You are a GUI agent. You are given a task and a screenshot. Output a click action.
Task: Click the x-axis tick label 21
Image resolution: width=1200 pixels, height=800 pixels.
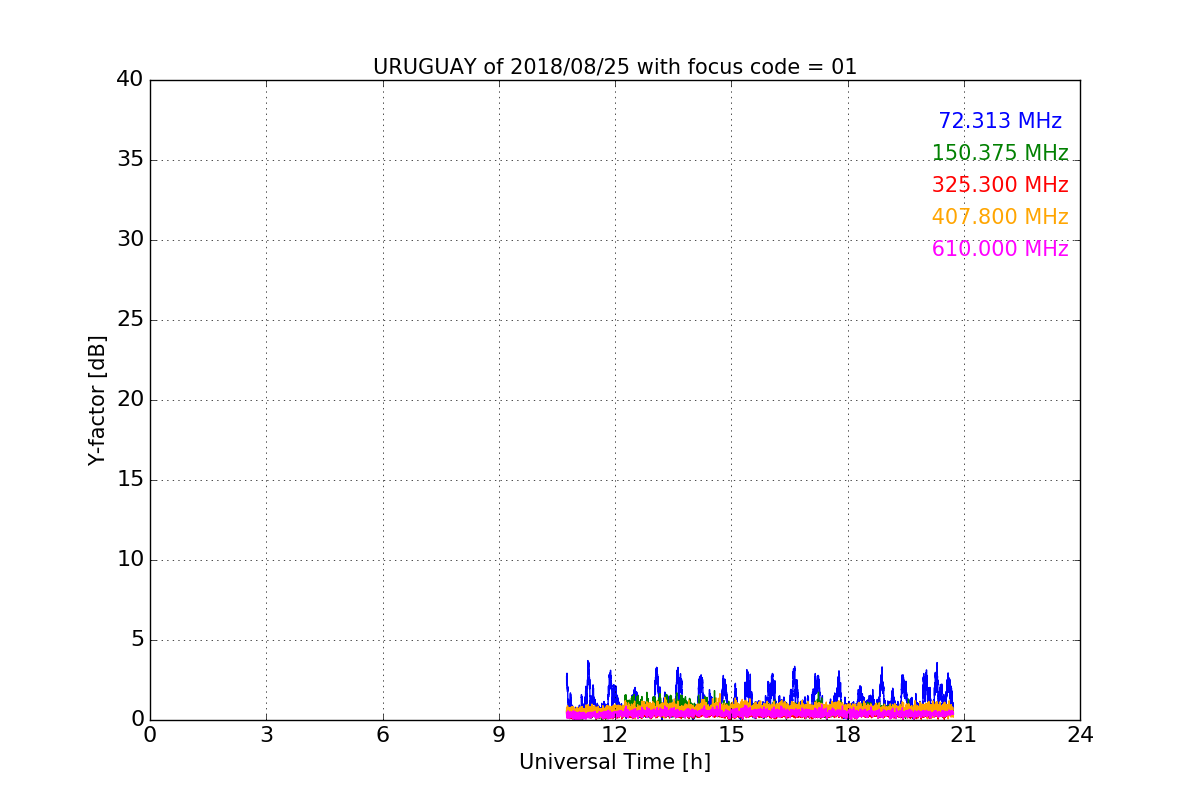[x=964, y=735]
